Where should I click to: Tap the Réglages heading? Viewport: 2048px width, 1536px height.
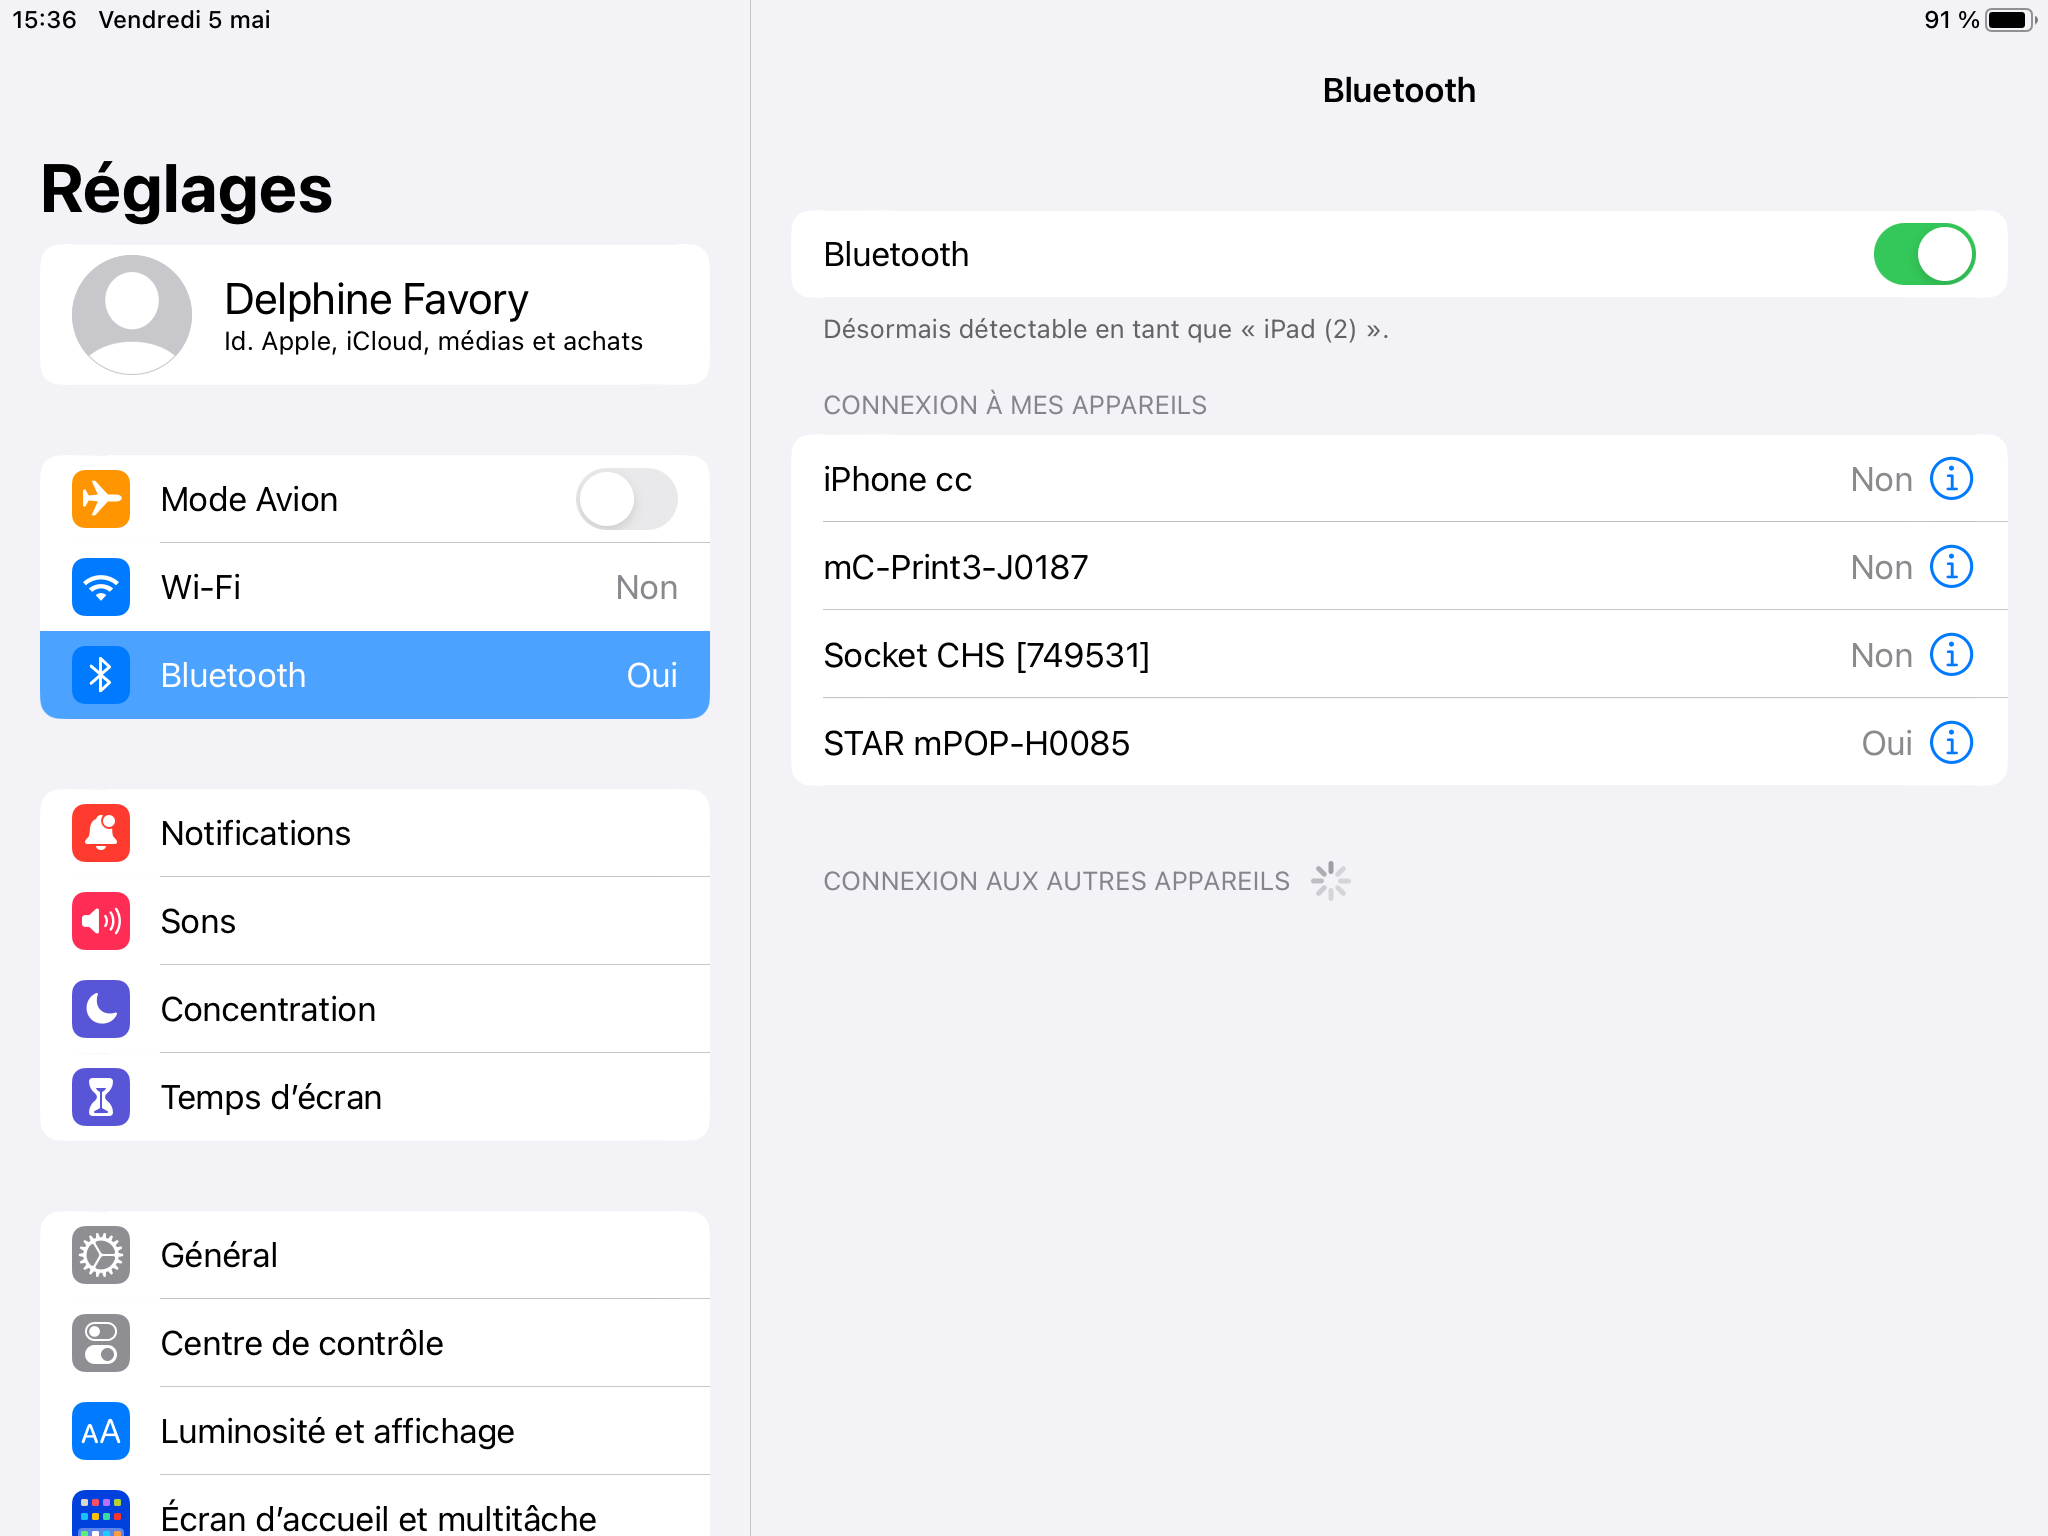coord(187,189)
